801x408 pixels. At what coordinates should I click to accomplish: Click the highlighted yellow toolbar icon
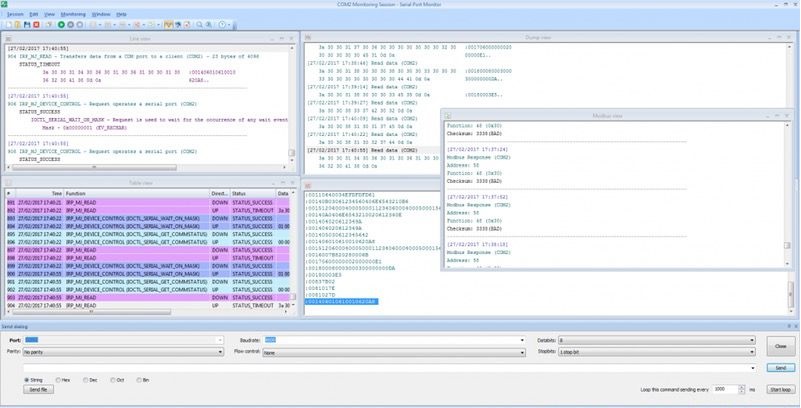[169, 25]
